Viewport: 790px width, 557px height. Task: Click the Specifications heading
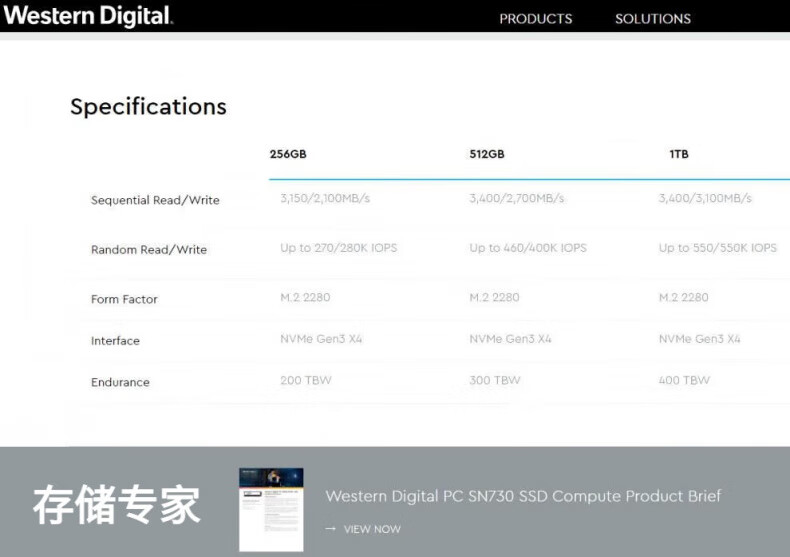pos(148,107)
